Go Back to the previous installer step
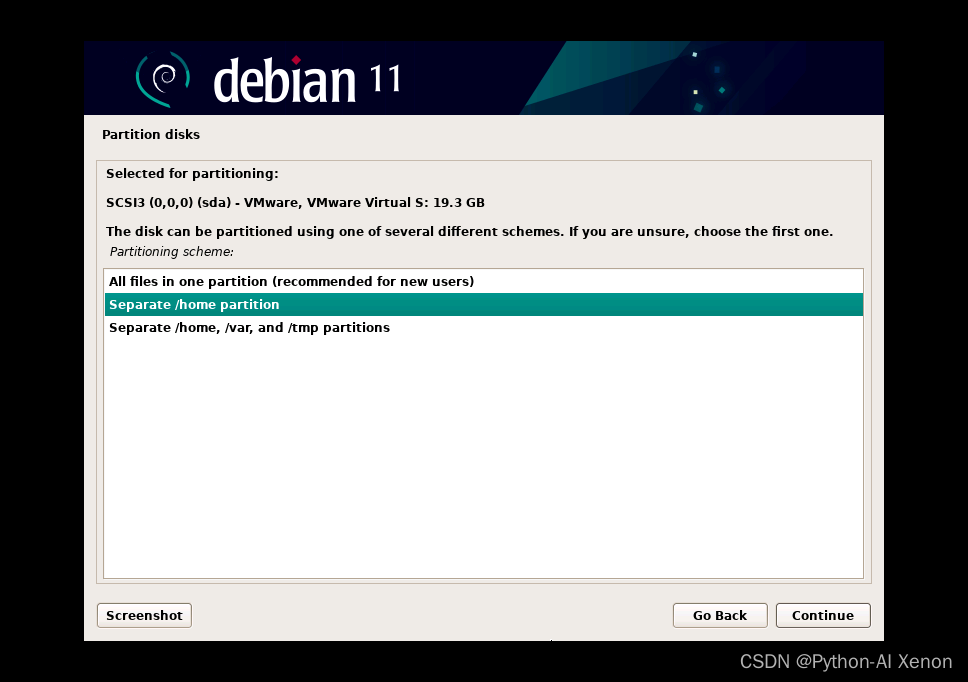The height and width of the screenshot is (682, 968). (x=719, y=616)
